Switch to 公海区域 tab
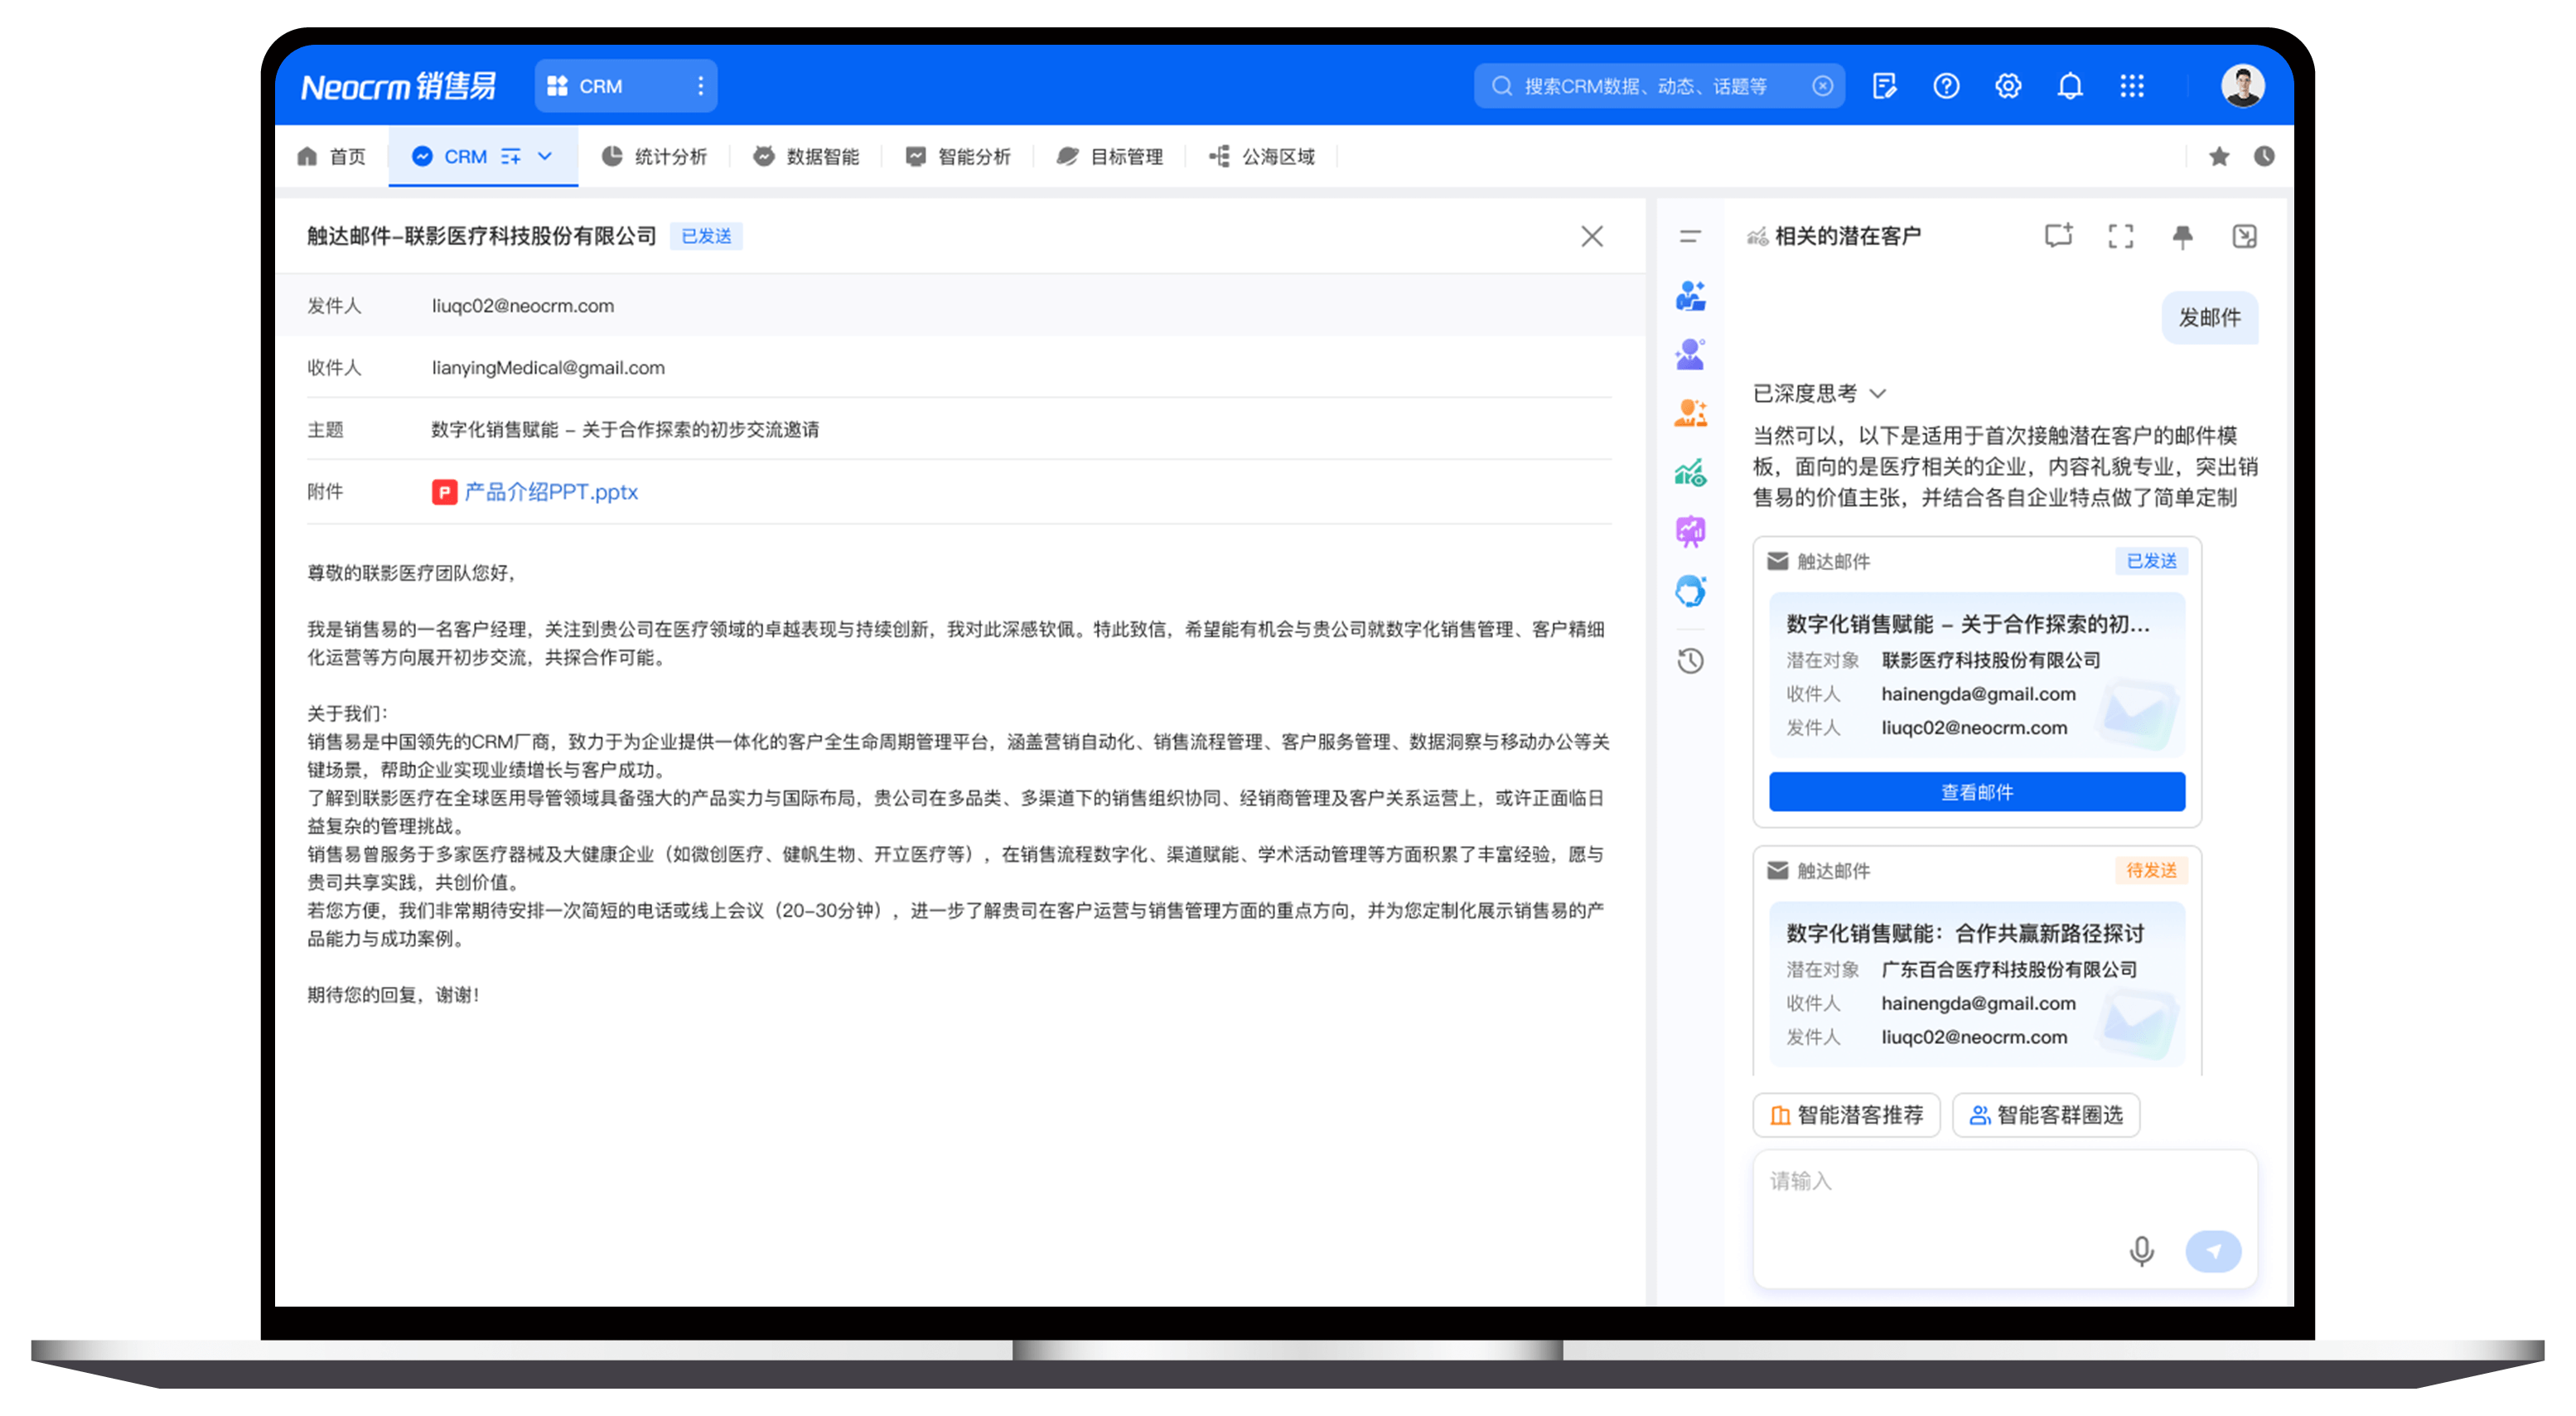Screen dimensions: 2576x1416 pos(1262,156)
